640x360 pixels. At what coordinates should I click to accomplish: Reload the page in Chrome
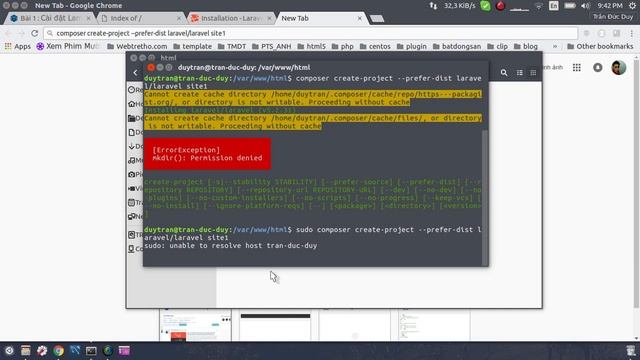pos(35,33)
